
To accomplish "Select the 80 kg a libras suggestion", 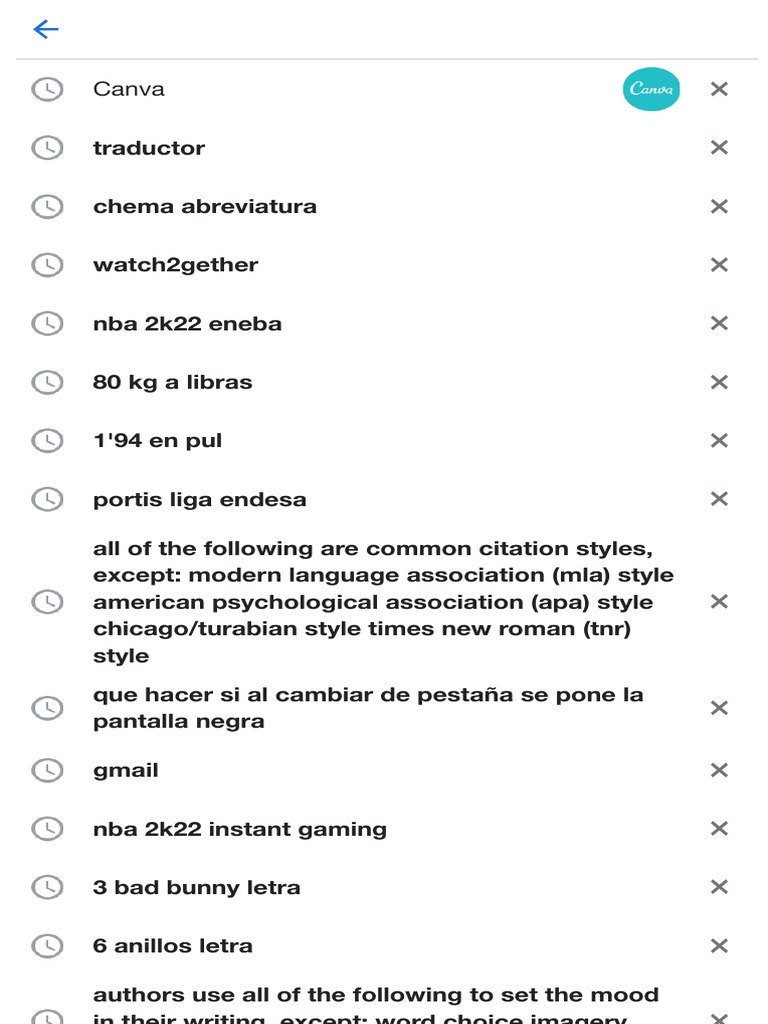I will 173,382.
